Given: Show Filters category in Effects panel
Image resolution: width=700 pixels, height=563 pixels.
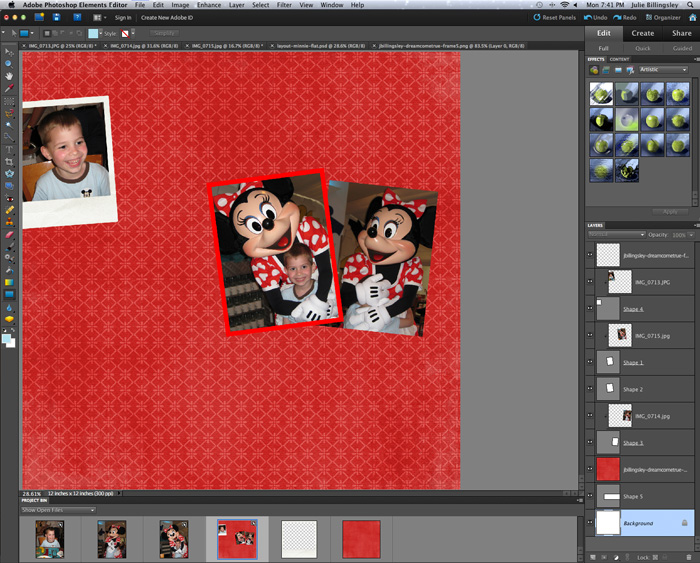Looking at the screenshot, I should click(594, 70).
